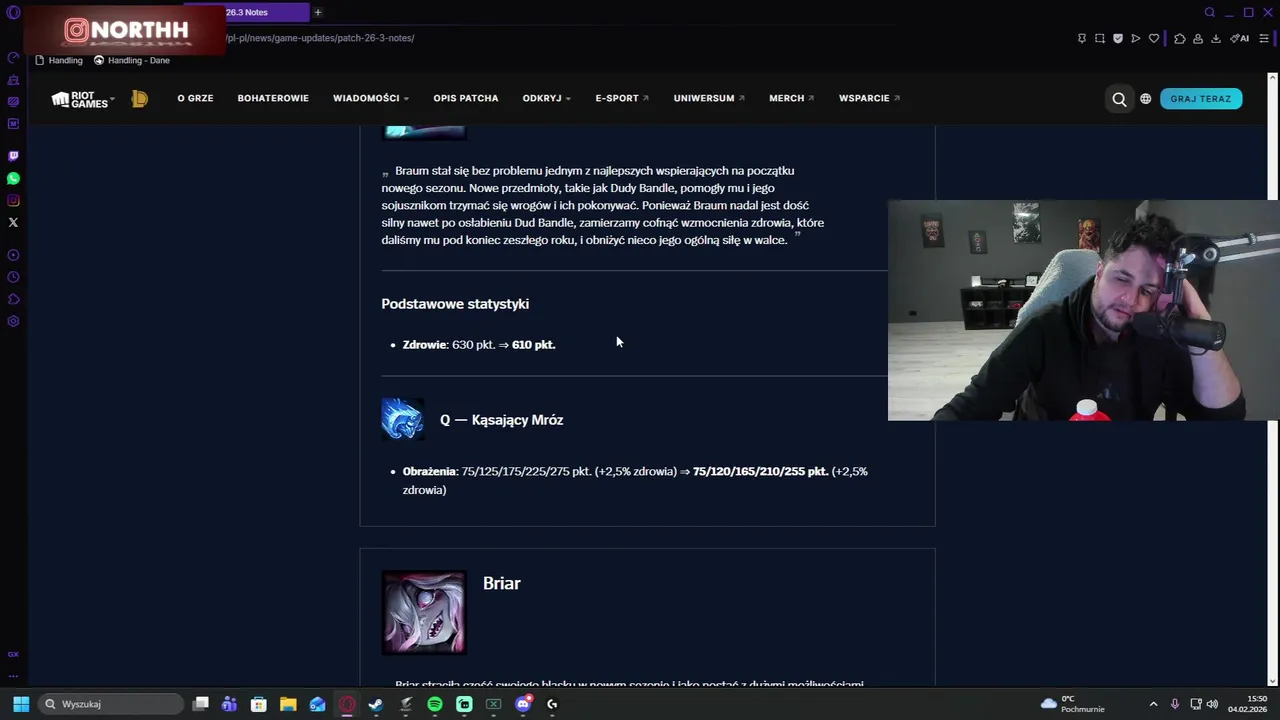The width and height of the screenshot is (1280, 720).
Task: Click the Briar heading text
Action: [x=502, y=583]
